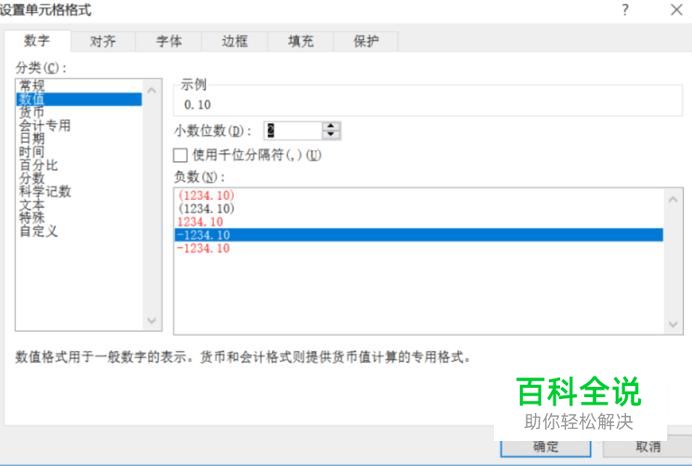
Task: Select the 百分比 category
Action: point(79,165)
